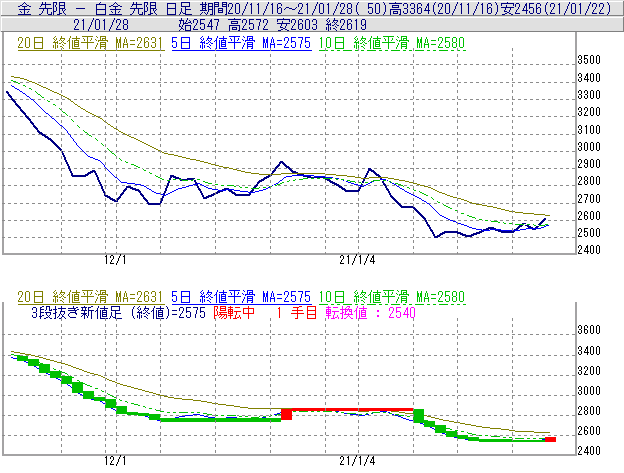
Task: Click the large red block in lower chart
Action: point(287,414)
